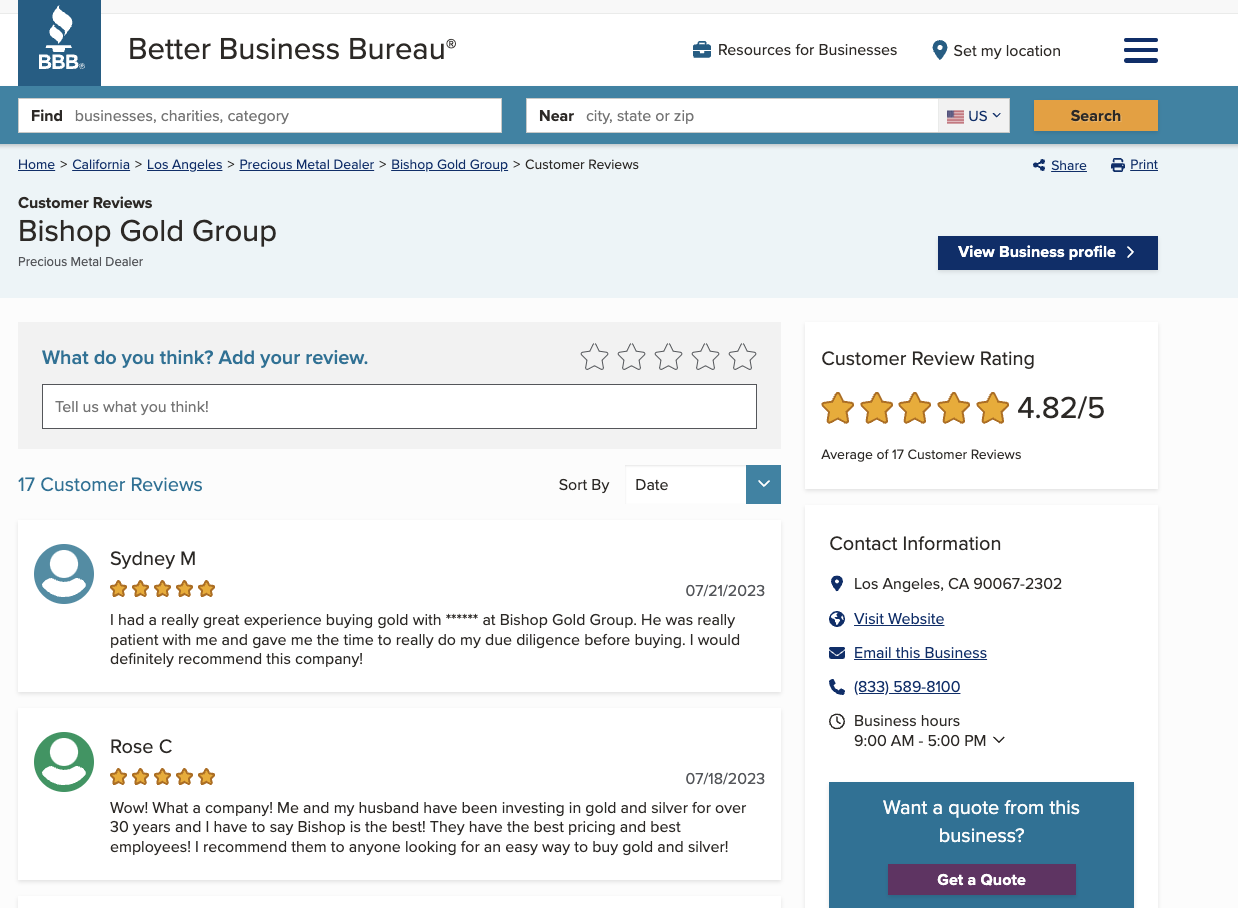Click the printer icon
Viewport: 1238px width, 908px height.
[1118, 165]
